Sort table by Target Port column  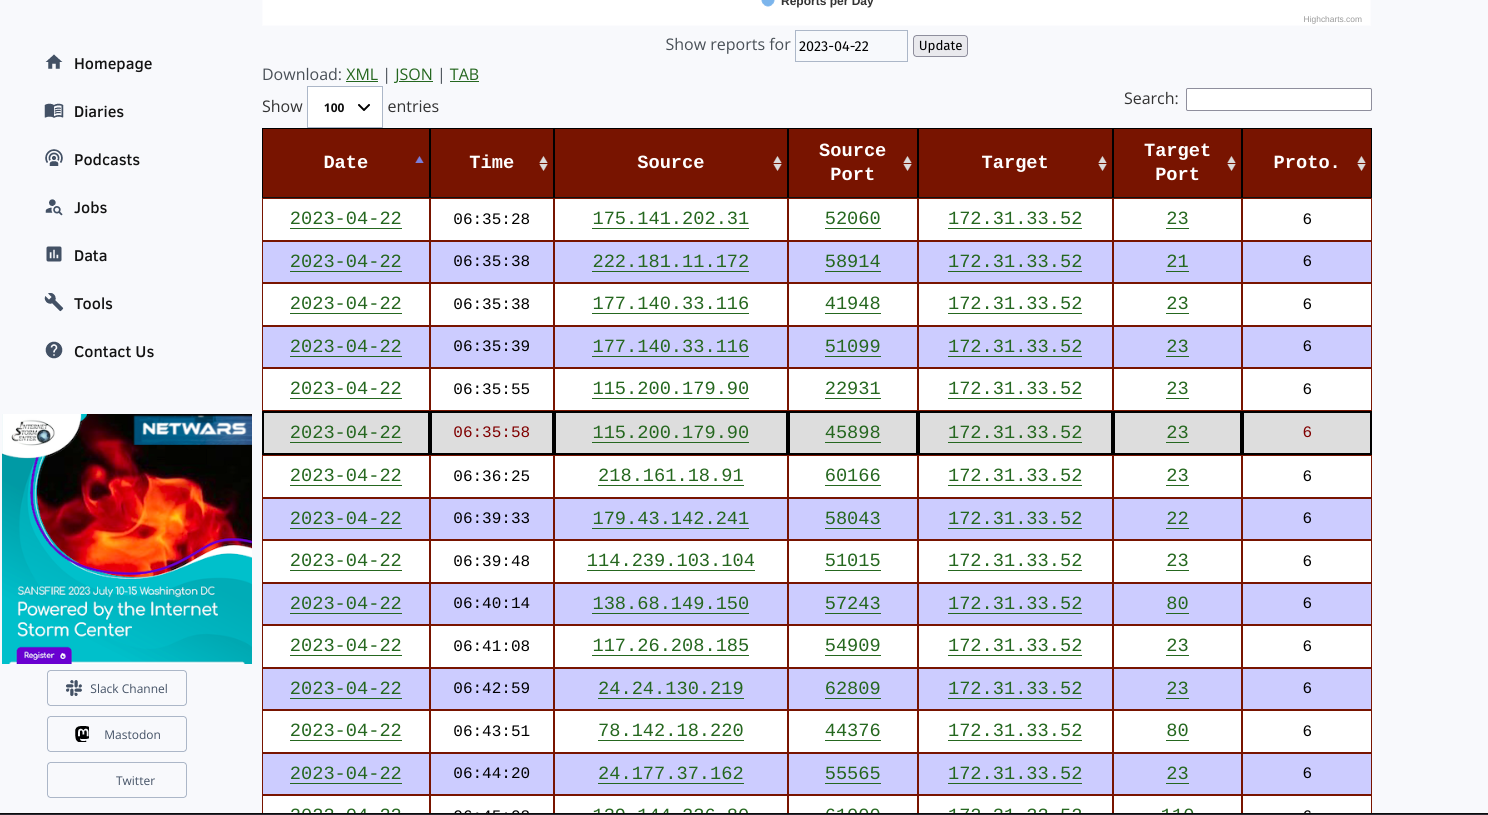tap(1176, 162)
